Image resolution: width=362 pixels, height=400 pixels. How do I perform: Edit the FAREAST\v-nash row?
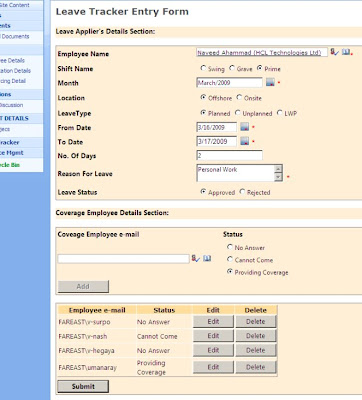point(213,336)
